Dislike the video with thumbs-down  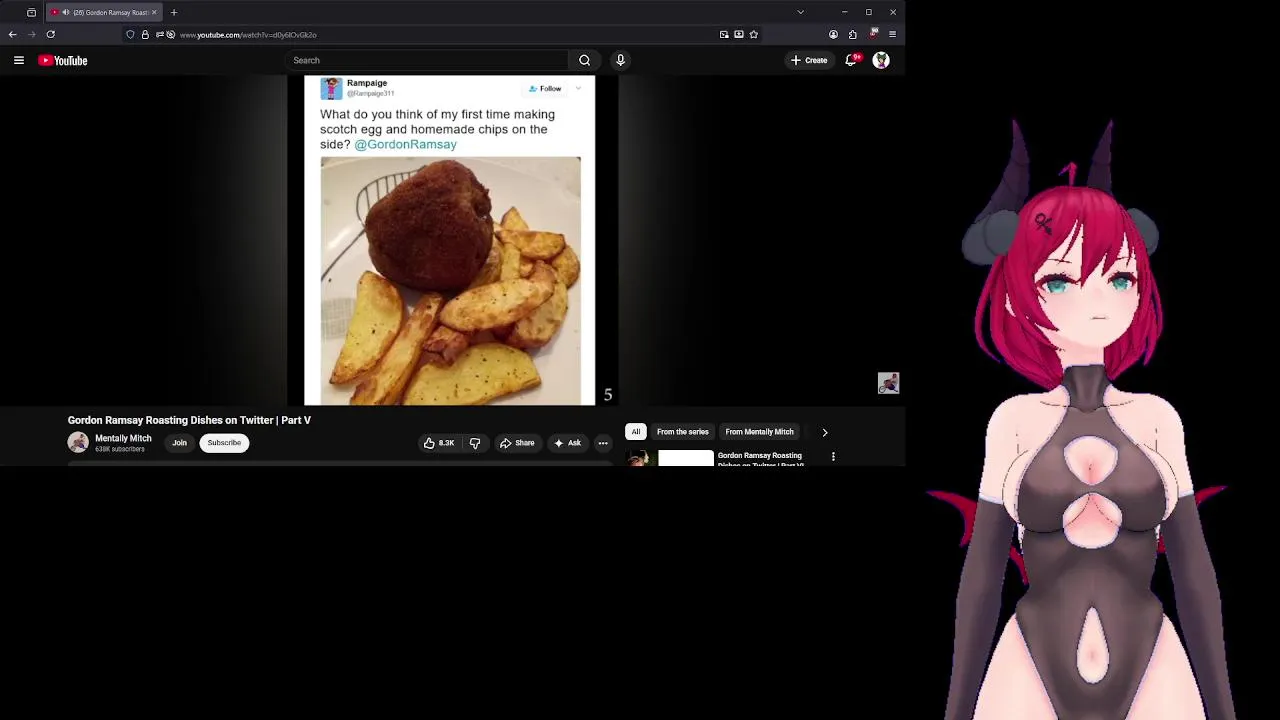(475, 443)
